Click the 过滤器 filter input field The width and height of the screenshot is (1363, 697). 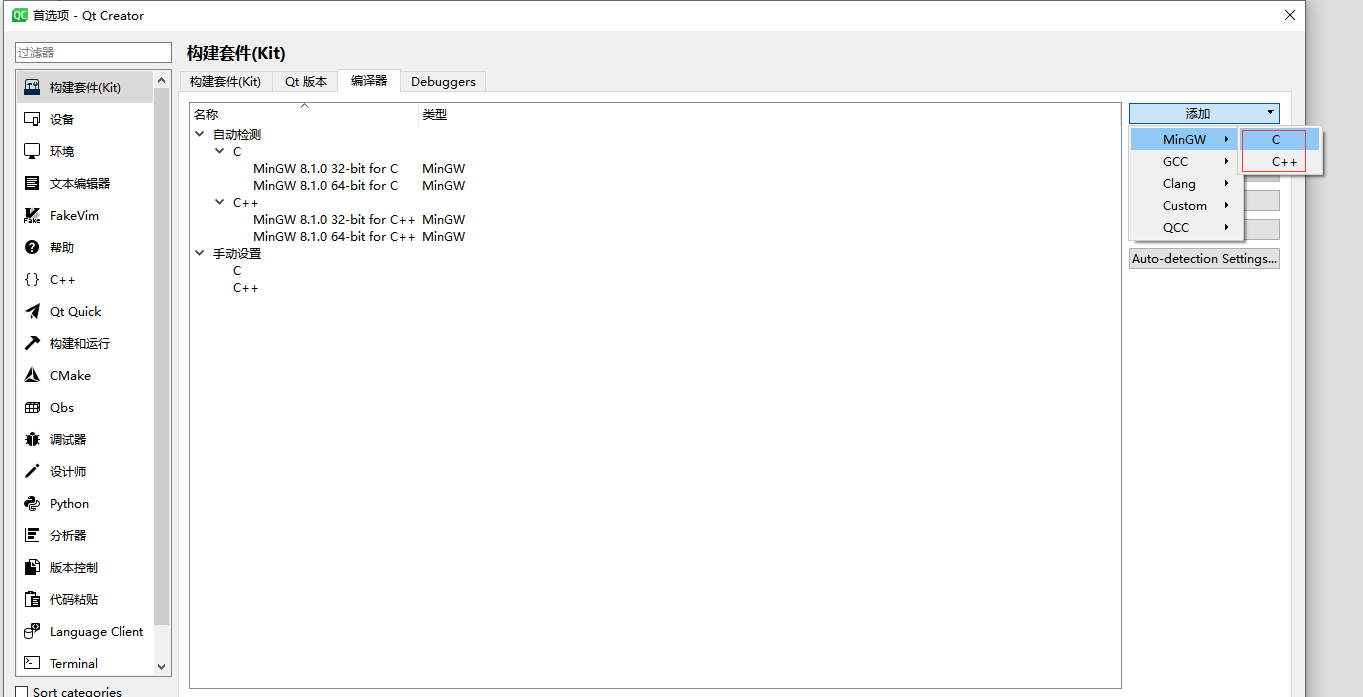point(94,52)
